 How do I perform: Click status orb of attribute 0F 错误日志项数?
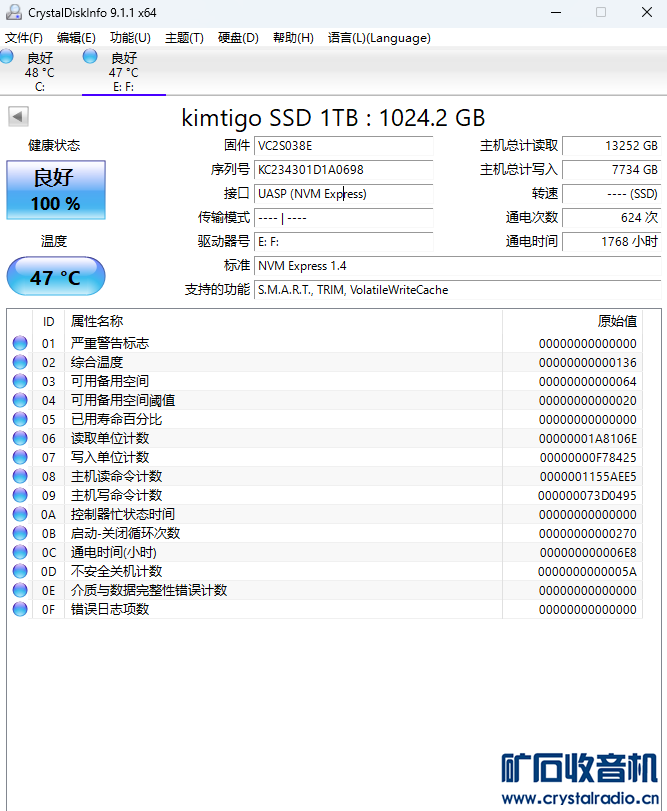click(x=20, y=609)
